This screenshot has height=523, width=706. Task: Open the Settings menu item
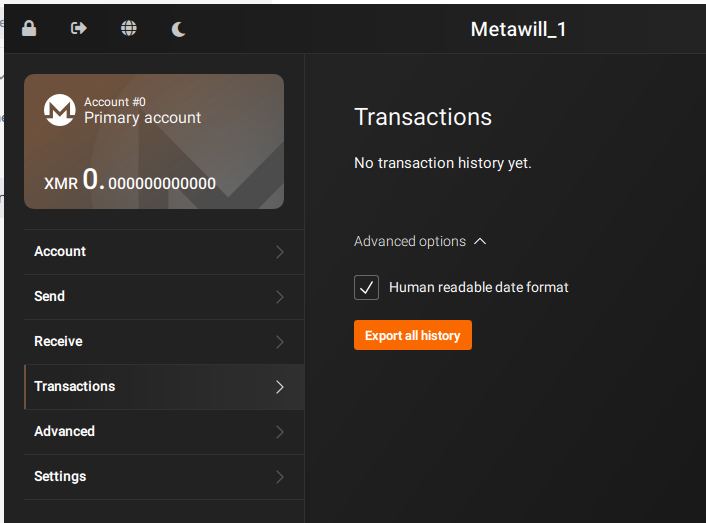pos(60,477)
